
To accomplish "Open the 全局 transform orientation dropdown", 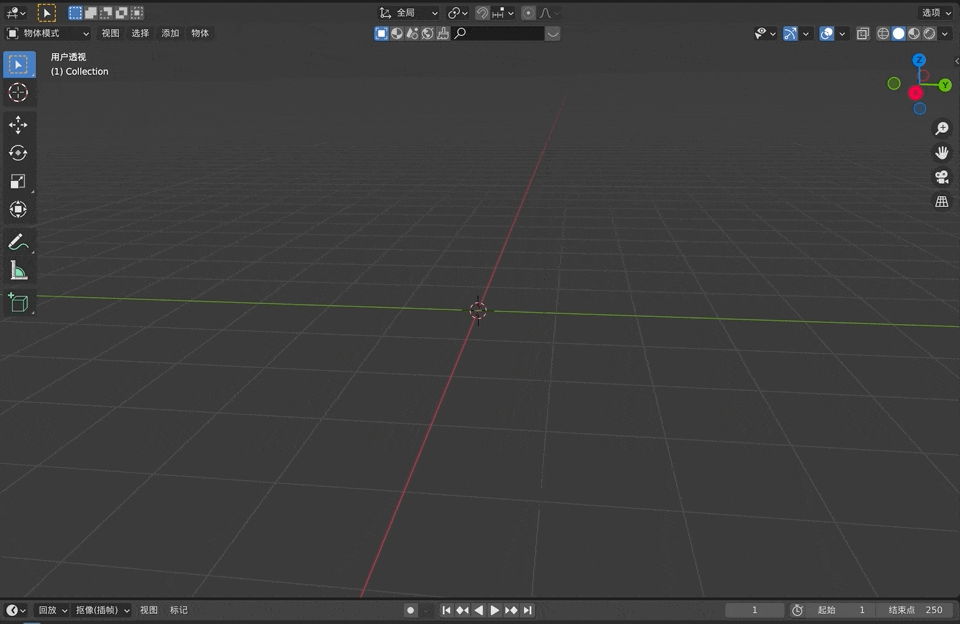I will [409, 13].
